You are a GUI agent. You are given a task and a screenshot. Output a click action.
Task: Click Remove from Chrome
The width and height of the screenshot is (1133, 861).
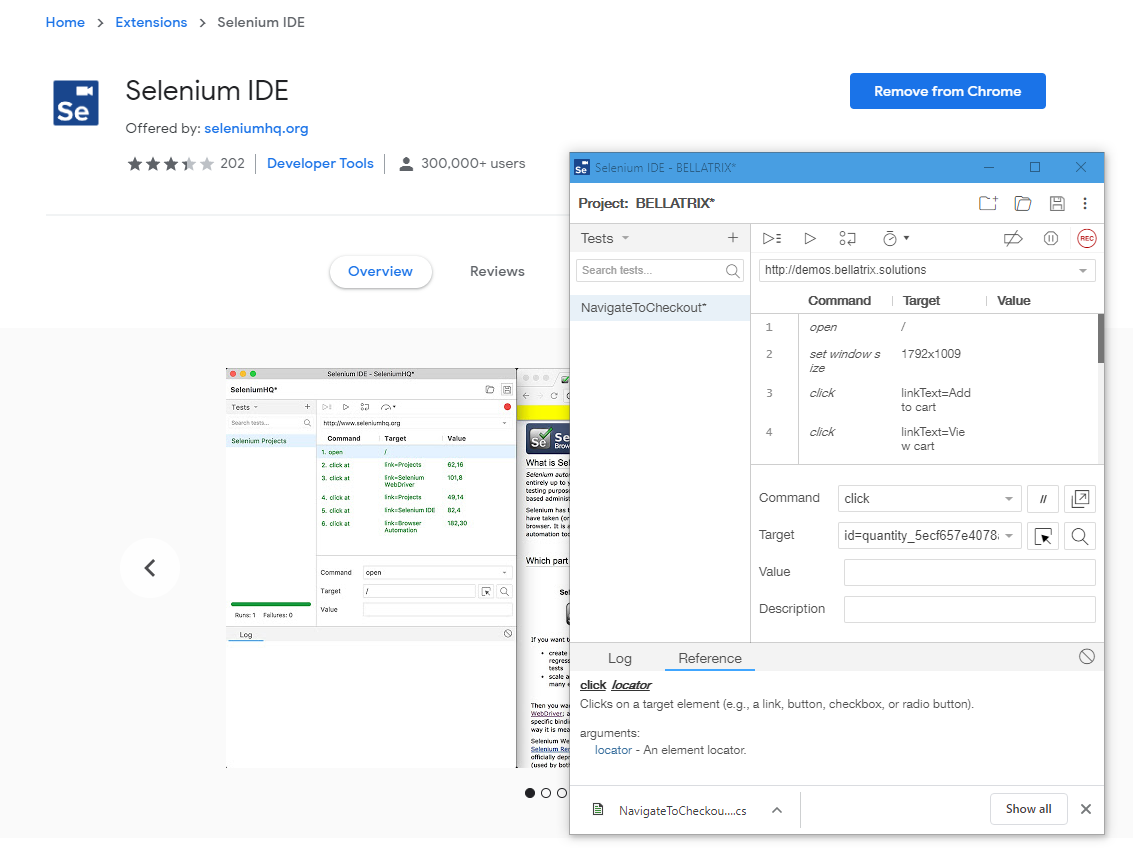pos(947,91)
